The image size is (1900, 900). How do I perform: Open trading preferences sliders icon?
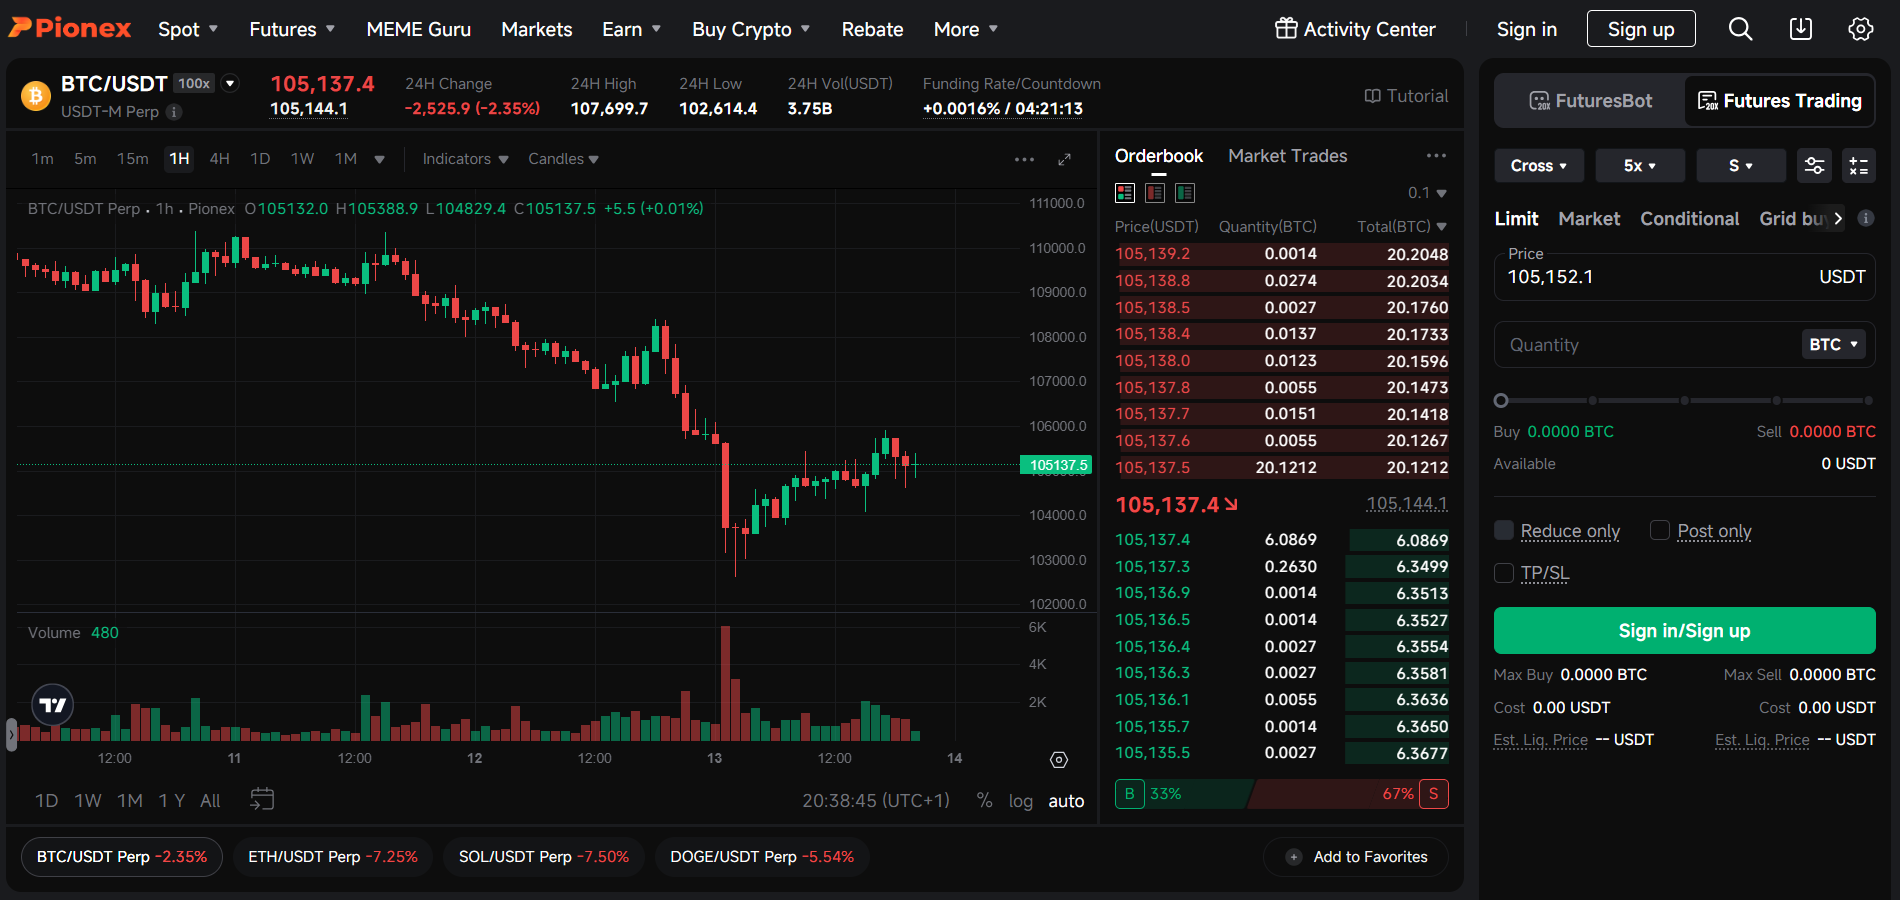pyautogui.click(x=1814, y=166)
